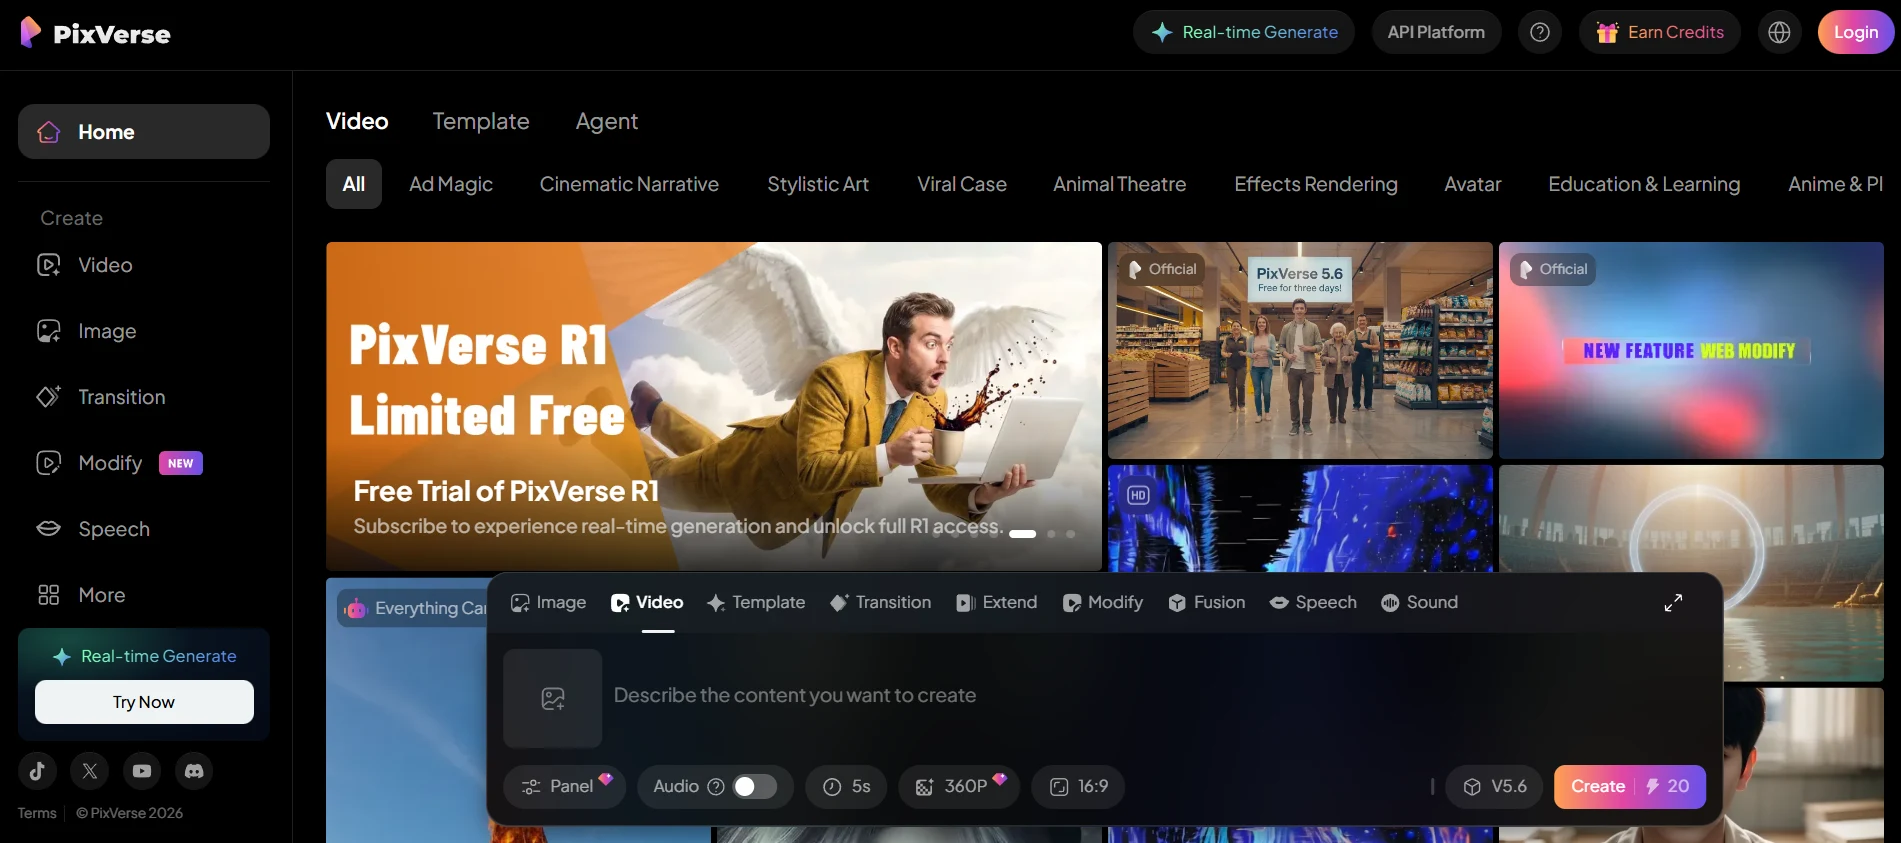The image size is (1901, 843).
Task: Click the Real-time Generate sidebar label
Action: tap(145, 656)
